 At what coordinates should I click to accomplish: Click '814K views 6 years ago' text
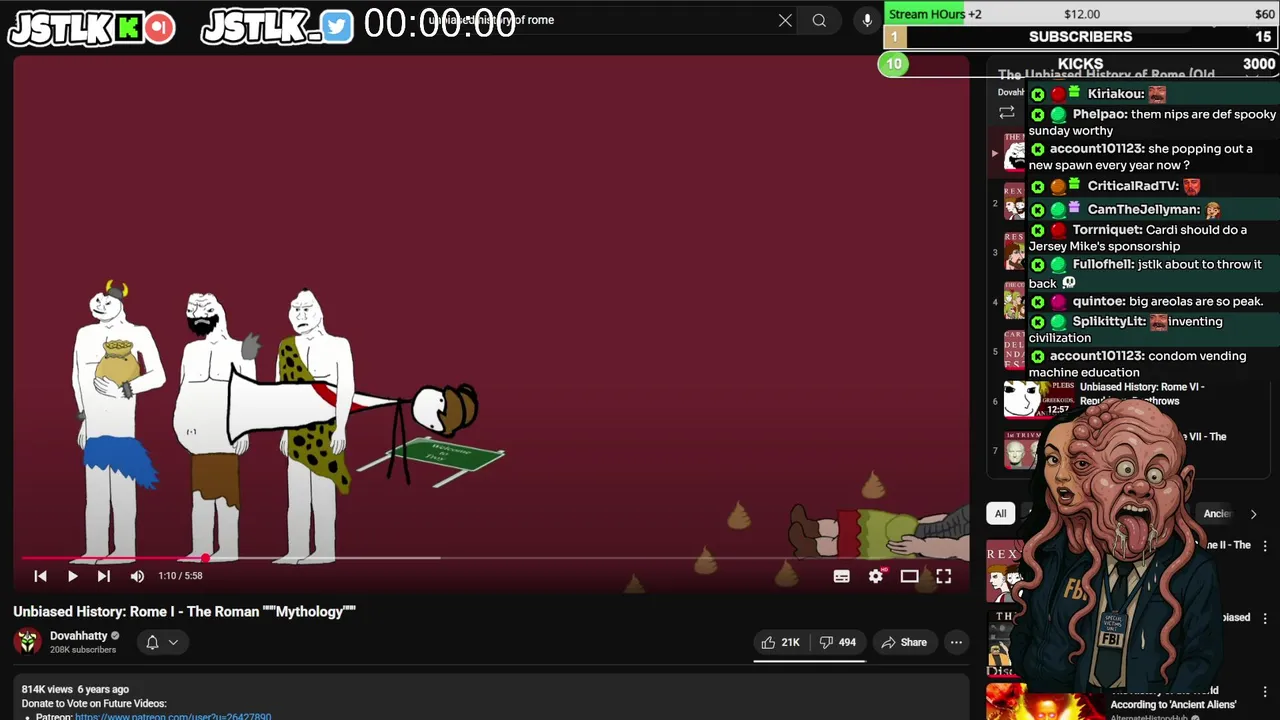[x=75, y=689]
